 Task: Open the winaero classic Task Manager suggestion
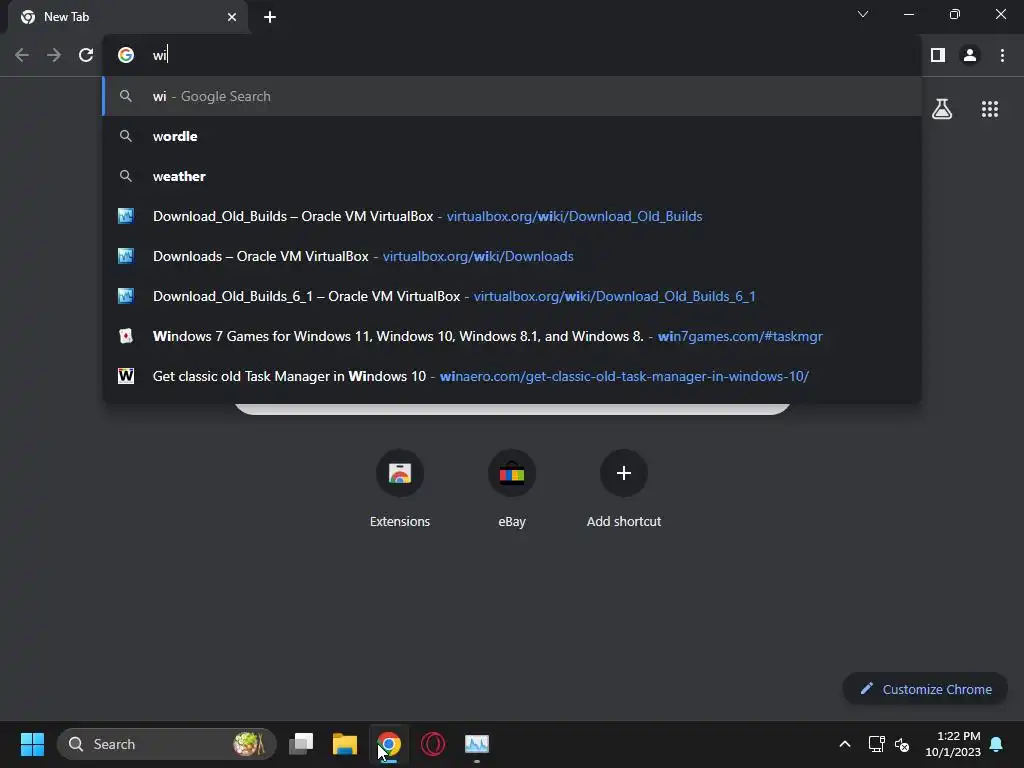click(512, 376)
